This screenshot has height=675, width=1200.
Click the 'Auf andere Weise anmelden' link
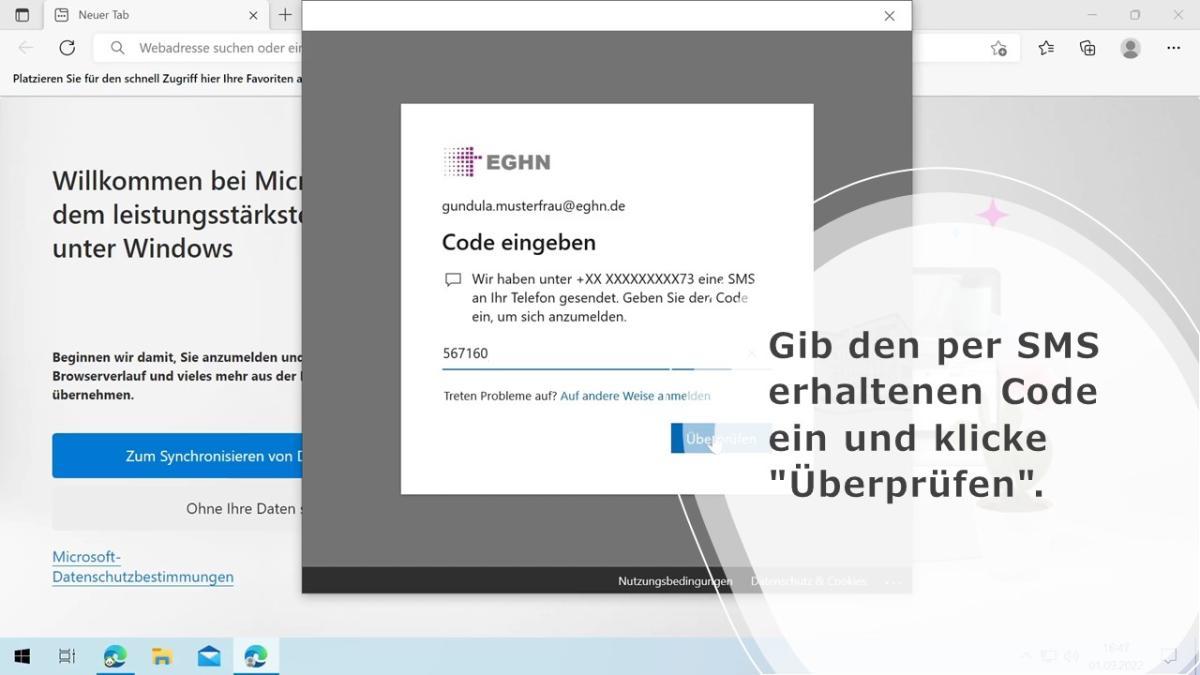click(635, 396)
